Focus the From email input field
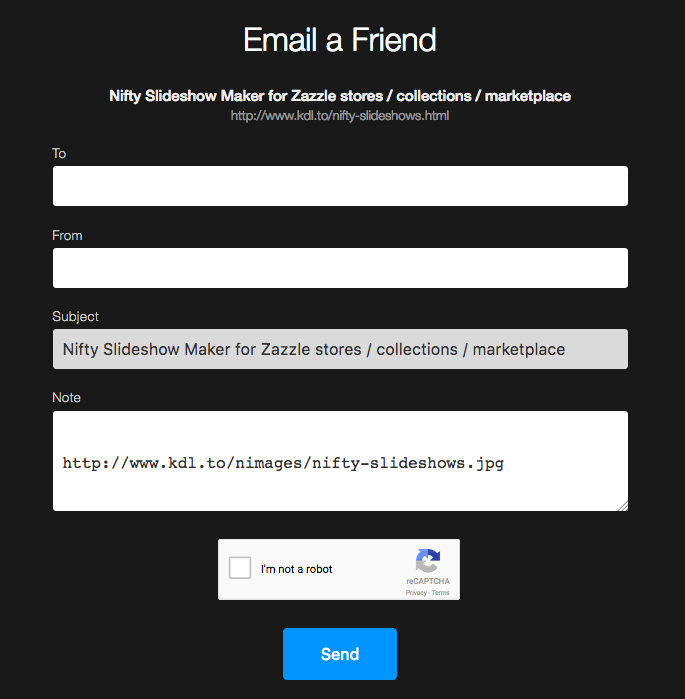 [x=340, y=268]
